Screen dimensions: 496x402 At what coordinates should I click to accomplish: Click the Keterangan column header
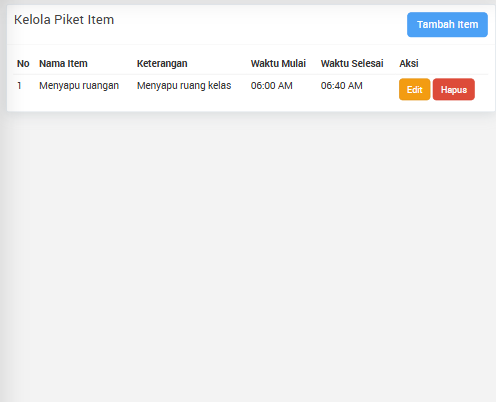tap(162, 63)
